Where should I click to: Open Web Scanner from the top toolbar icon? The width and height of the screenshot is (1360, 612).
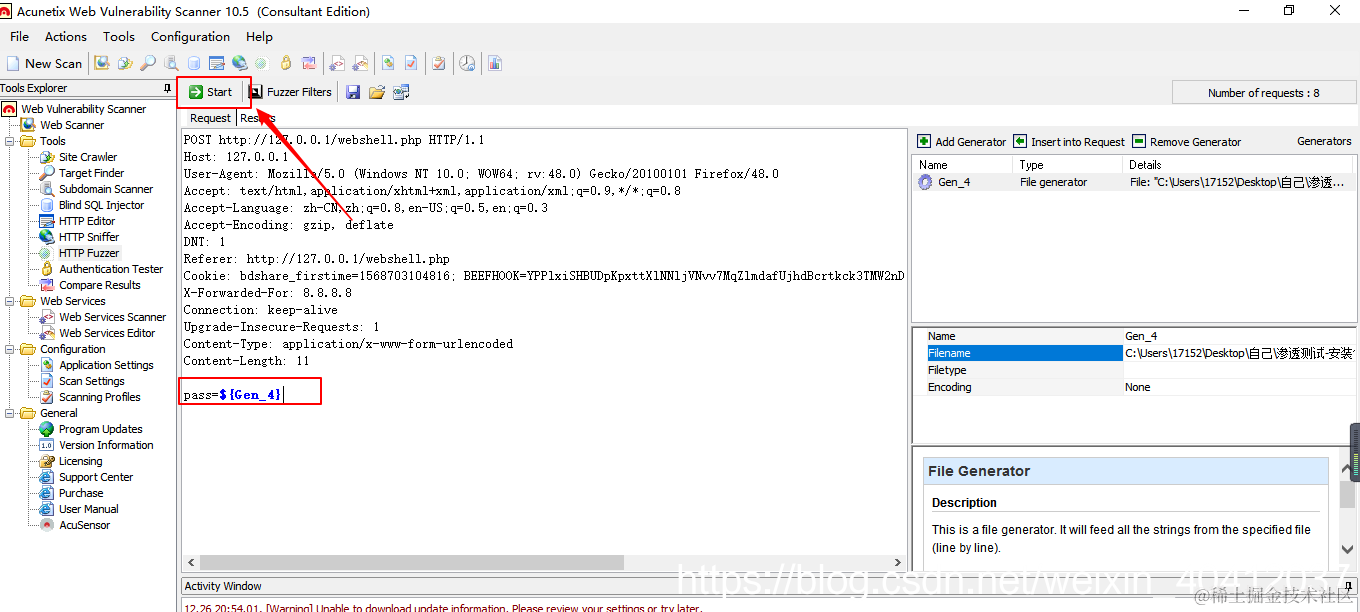pyautogui.click(x=102, y=63)
